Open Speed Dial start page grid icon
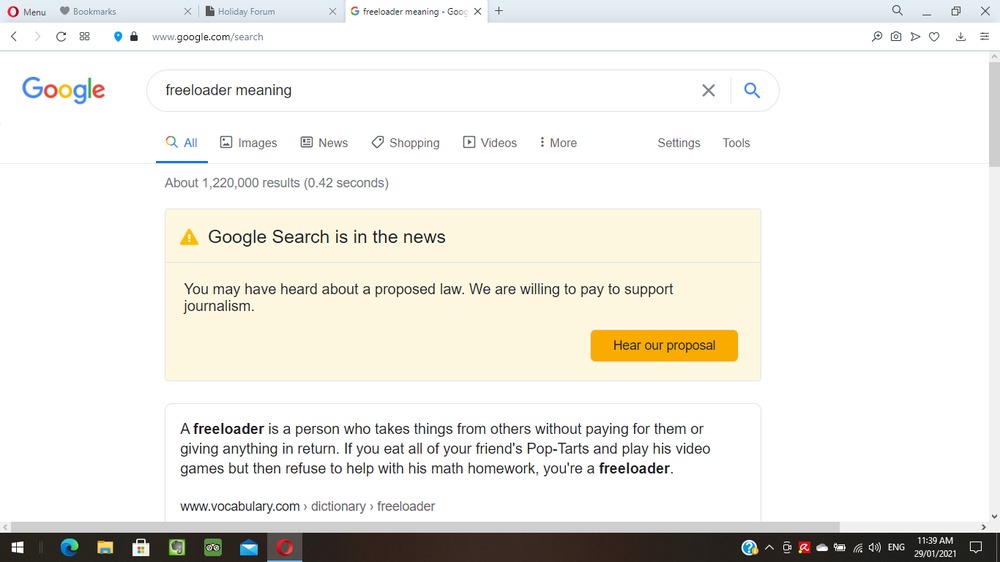1000x562 pixels. coord(85,37)
